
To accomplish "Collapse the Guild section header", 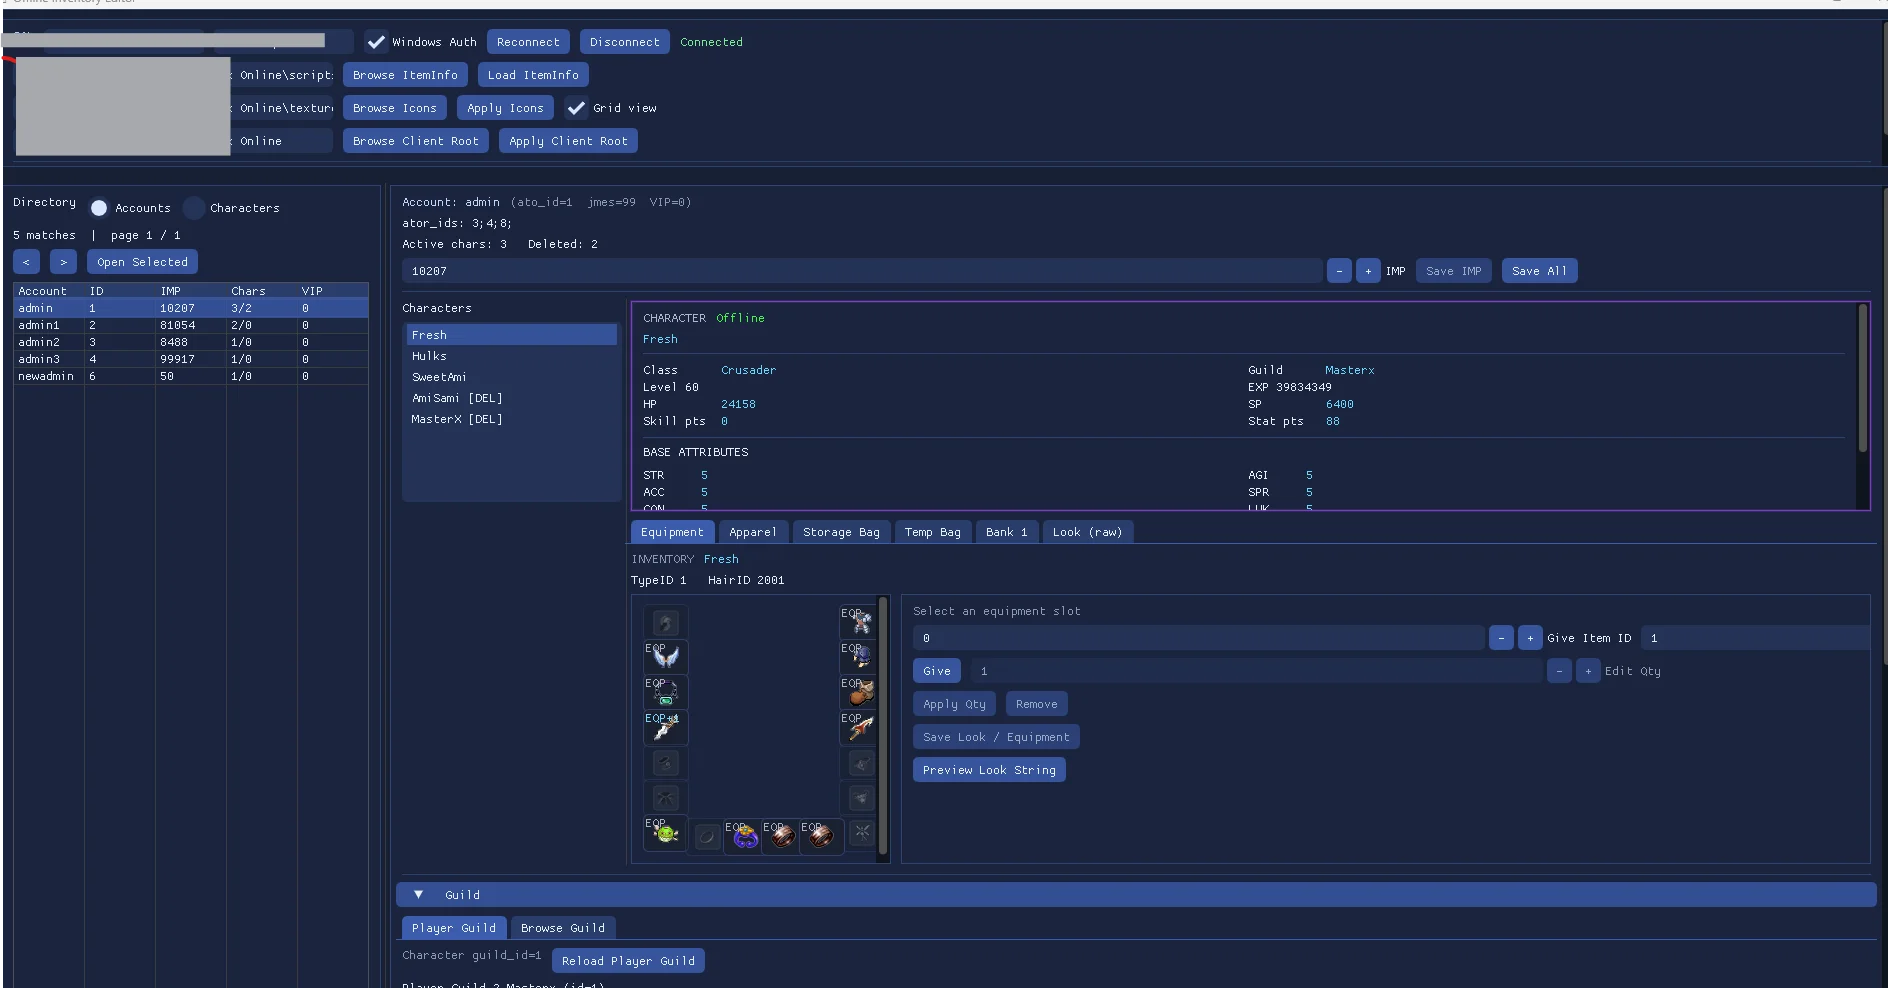I will (1136, 895).
